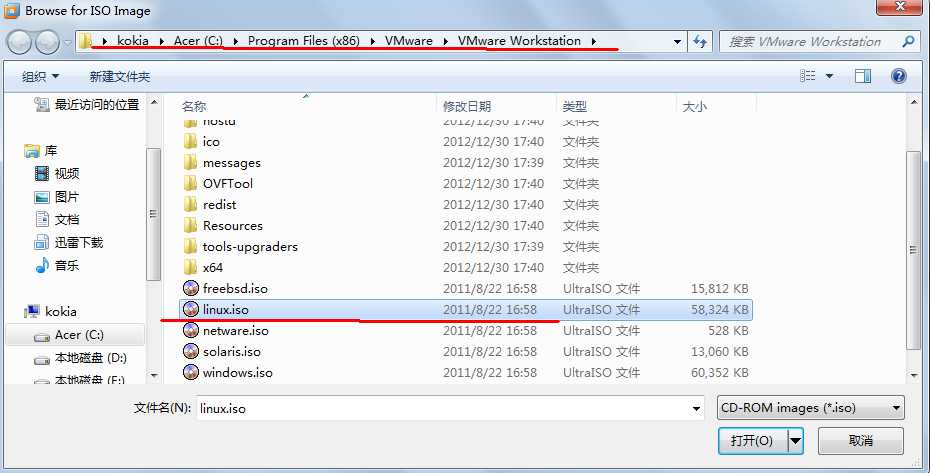The image size is (930, 473).
Task: Click the Acer (C:) breadcrumb segment
Action: pyautogui.click(x=198, y=41)
